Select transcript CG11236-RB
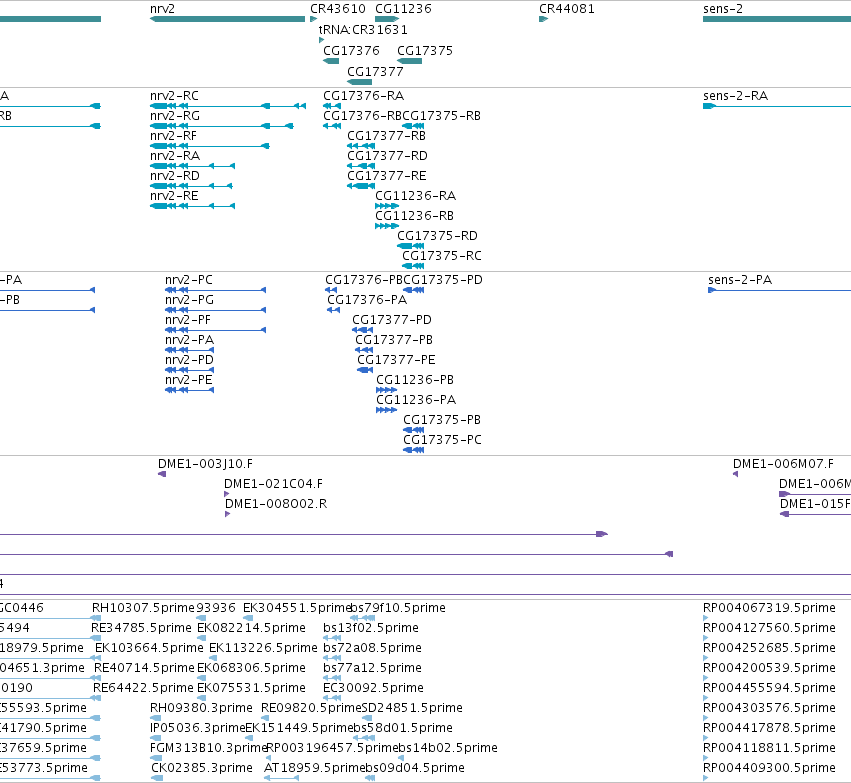This screenshot has width=851, height=783. 415,217
